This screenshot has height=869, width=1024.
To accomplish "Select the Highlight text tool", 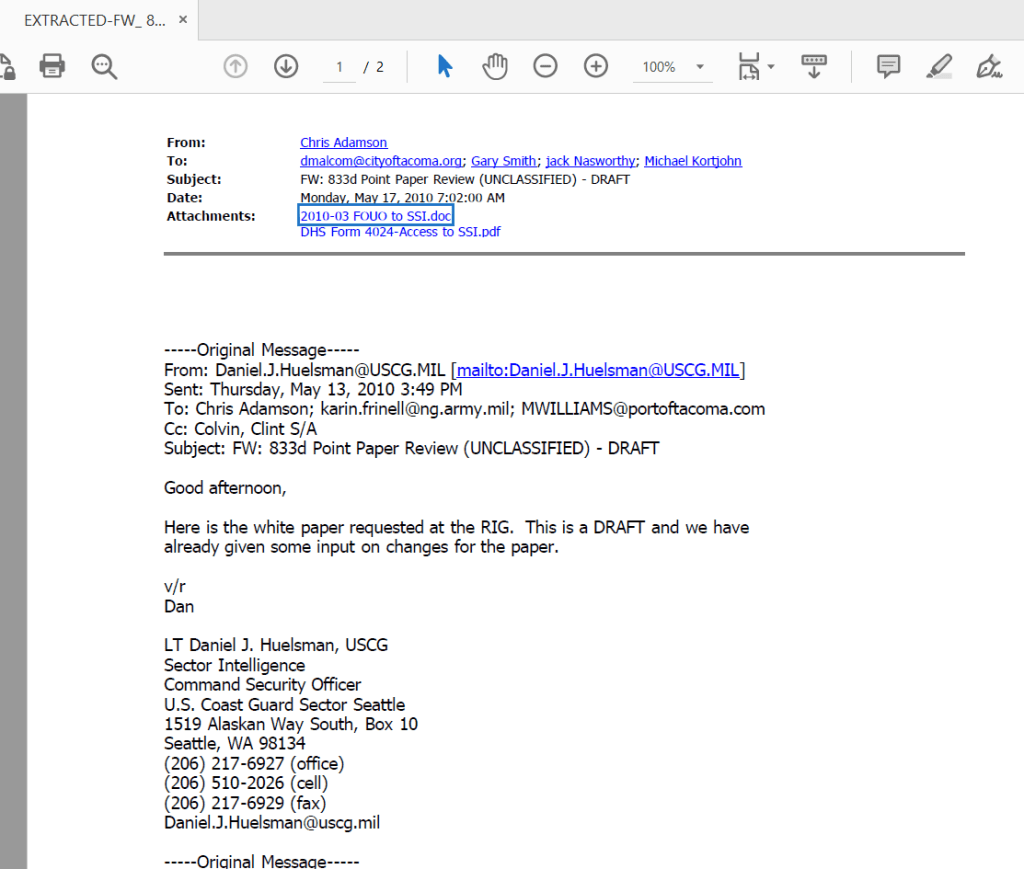I will coord(939,67).
